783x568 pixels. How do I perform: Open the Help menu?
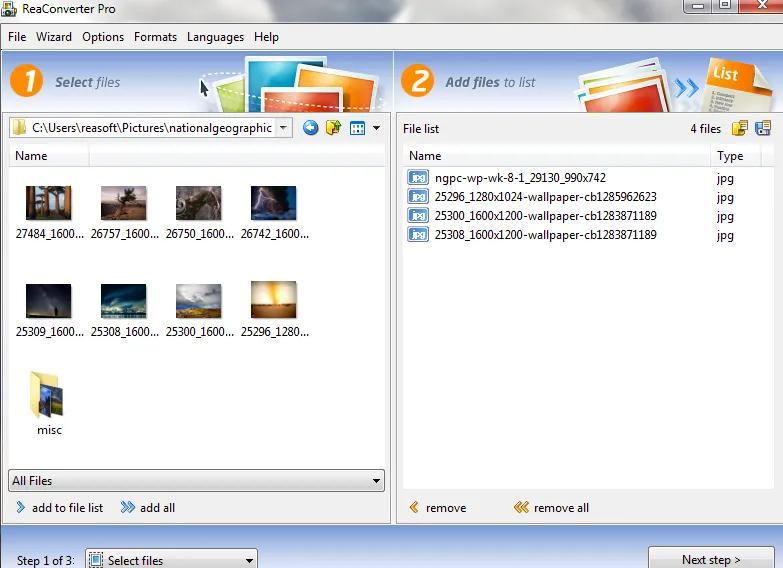click(x=266, y=37)
